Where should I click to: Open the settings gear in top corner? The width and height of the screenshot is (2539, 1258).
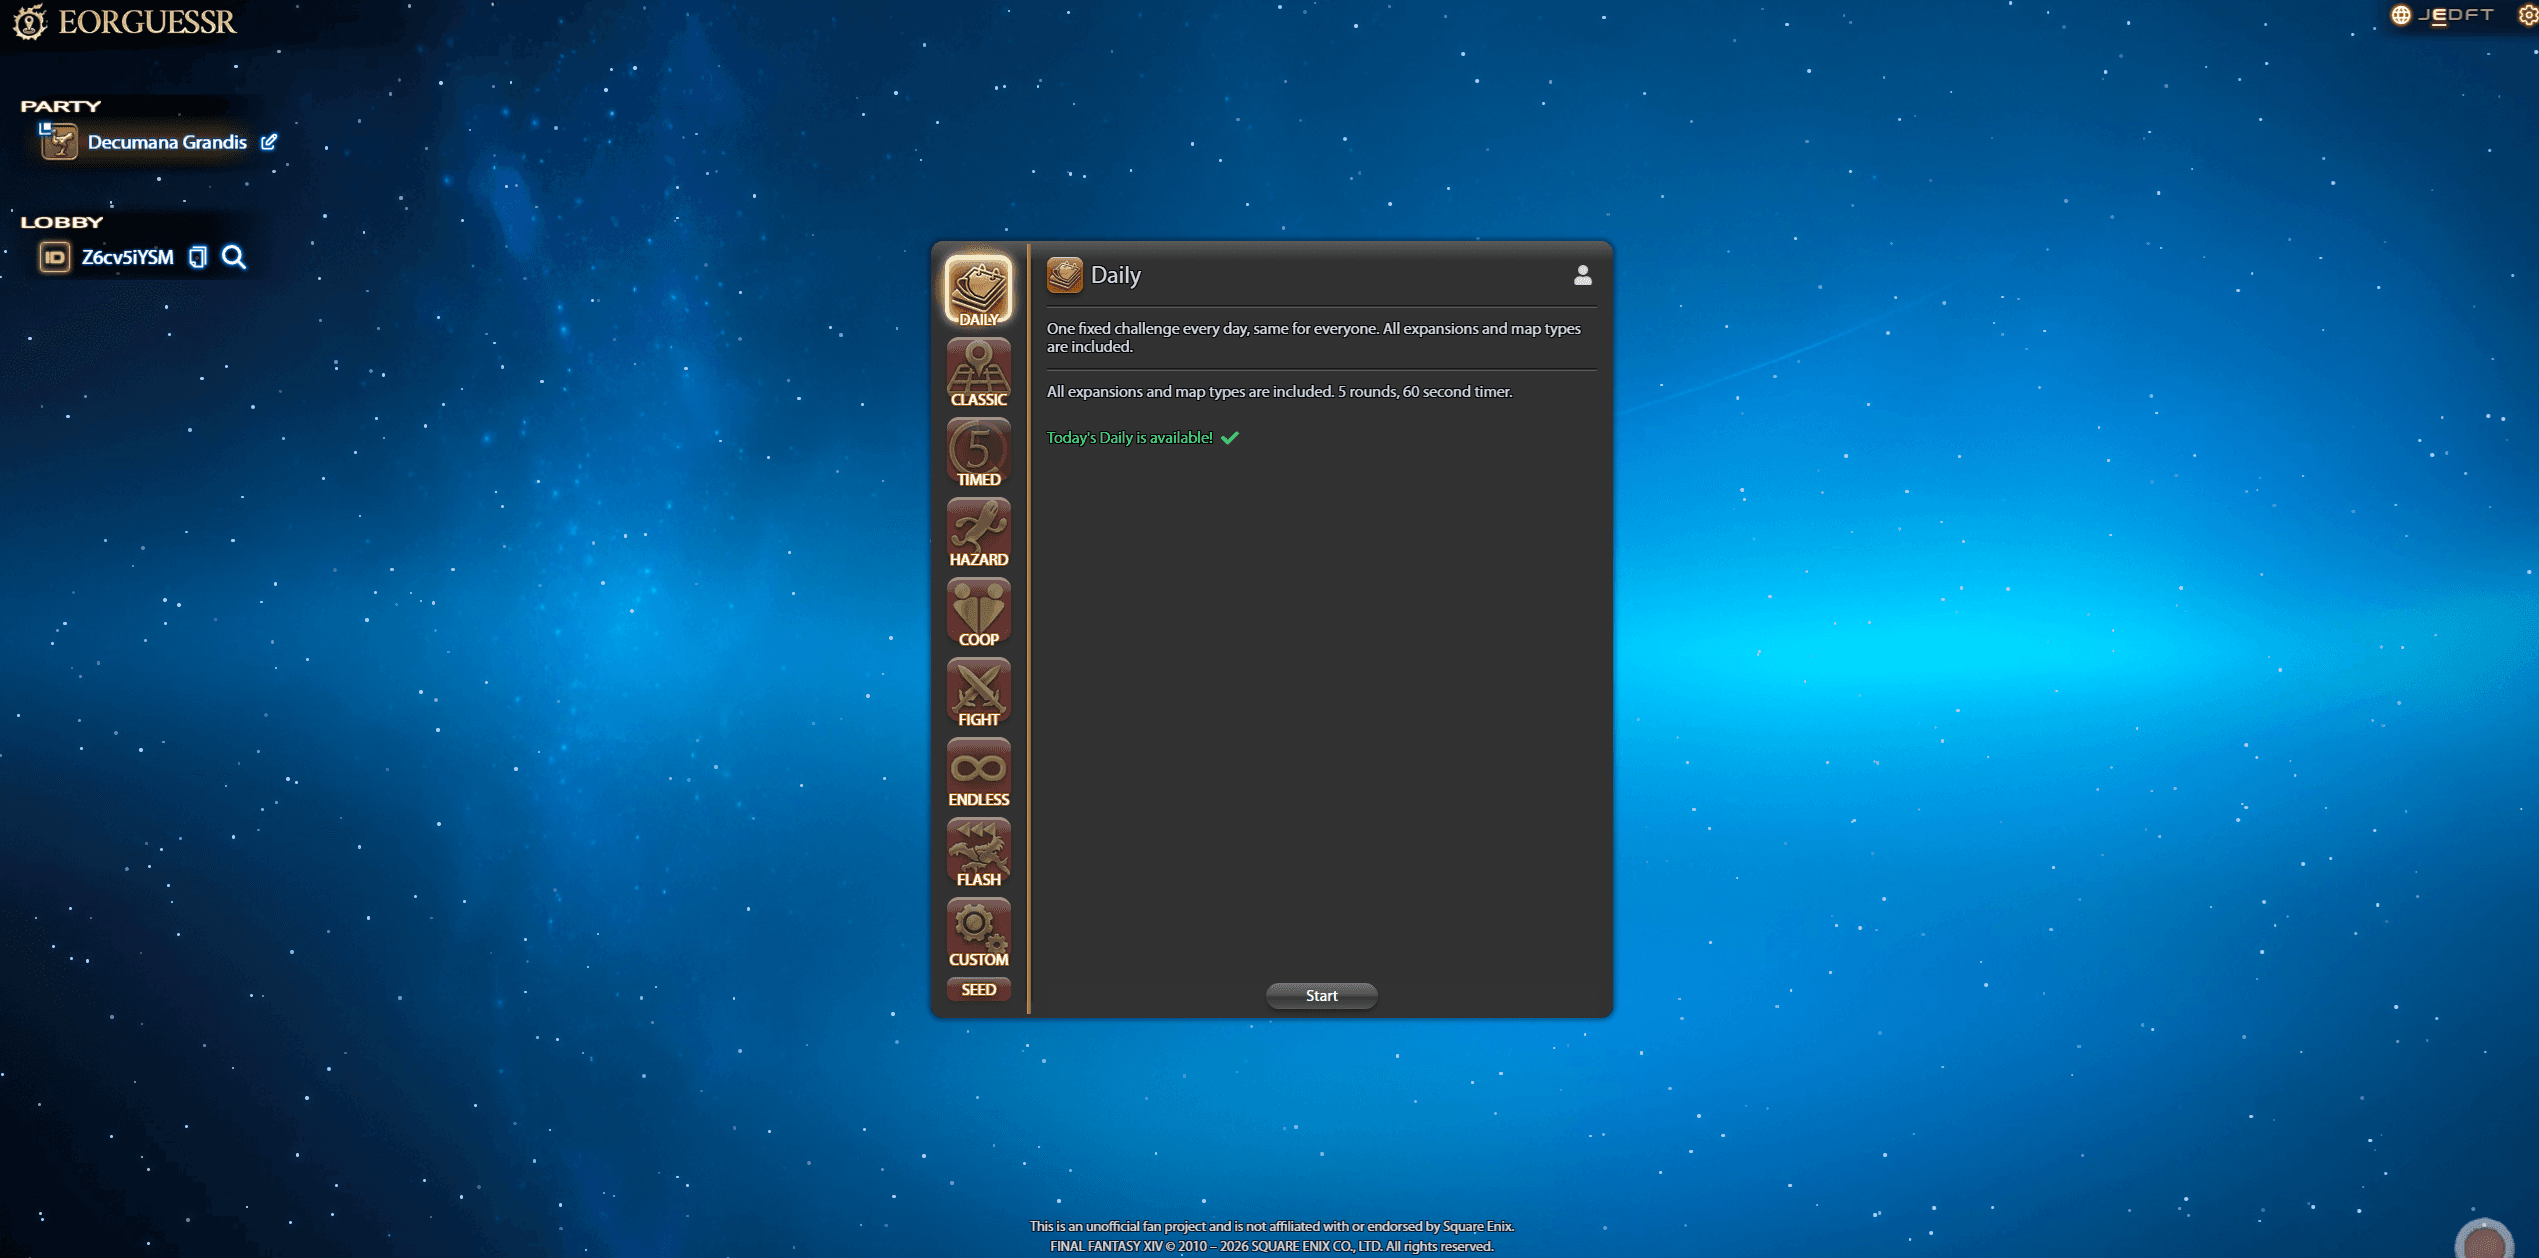tap(2527, 15)
